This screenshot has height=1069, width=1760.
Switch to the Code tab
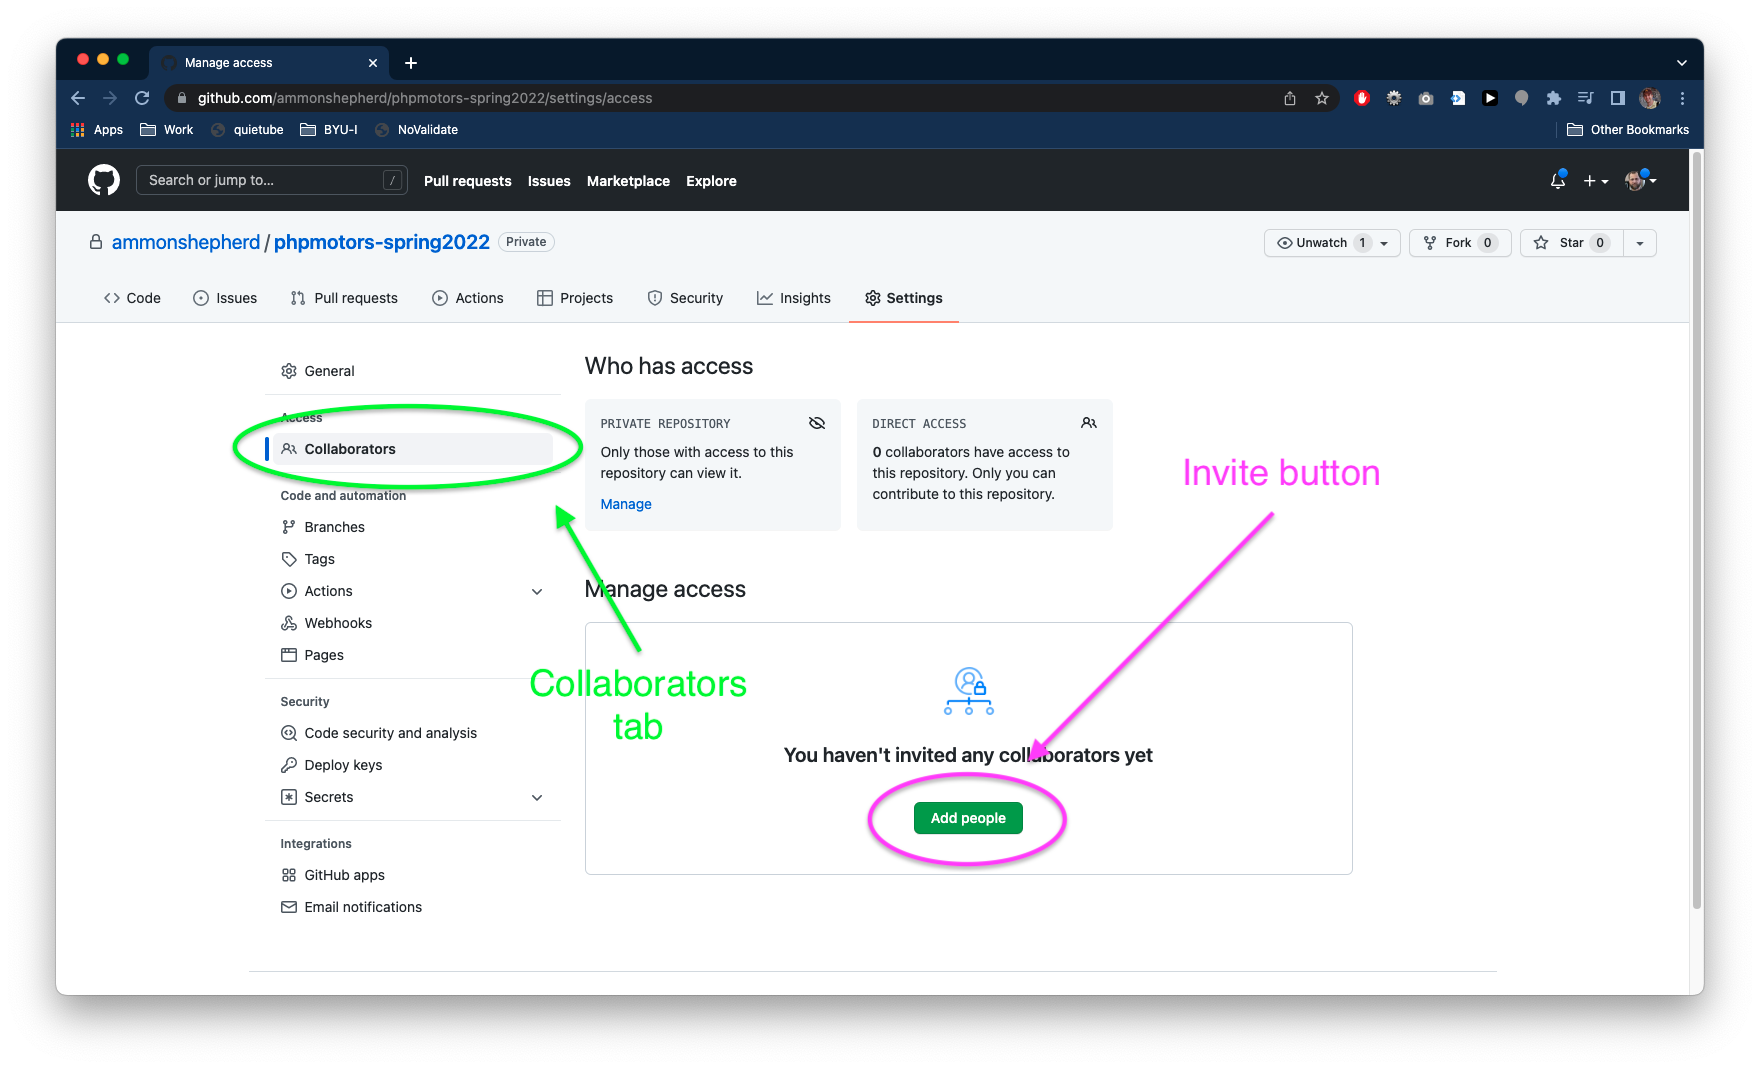[x=132, y=298]
